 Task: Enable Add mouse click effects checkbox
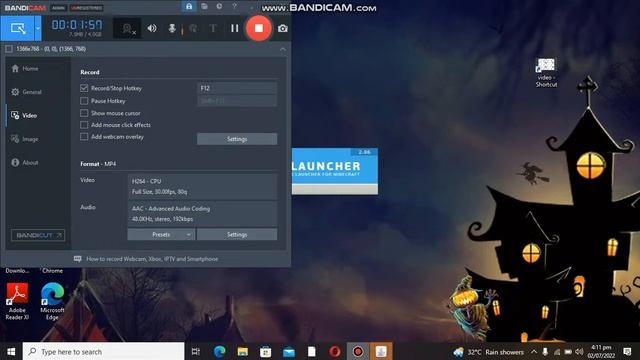point(84,125)
